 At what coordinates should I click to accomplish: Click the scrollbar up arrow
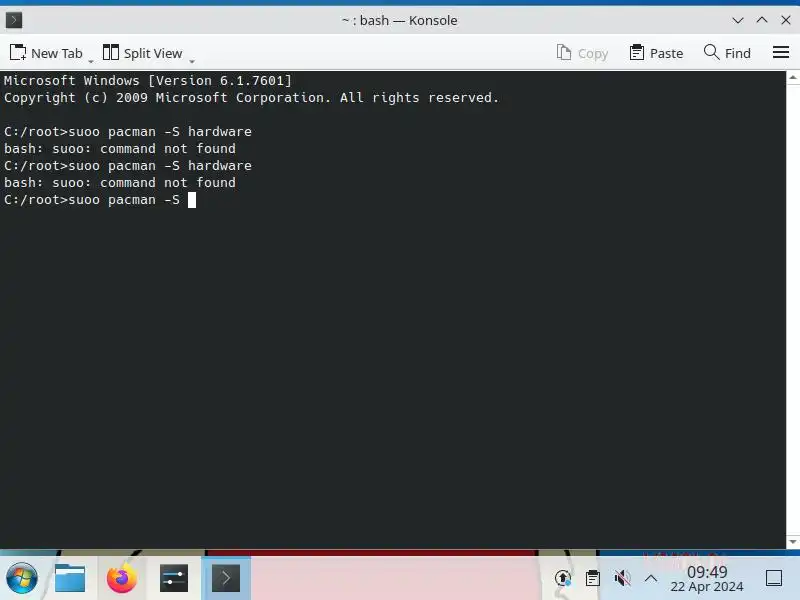click(x=793, y=78)
